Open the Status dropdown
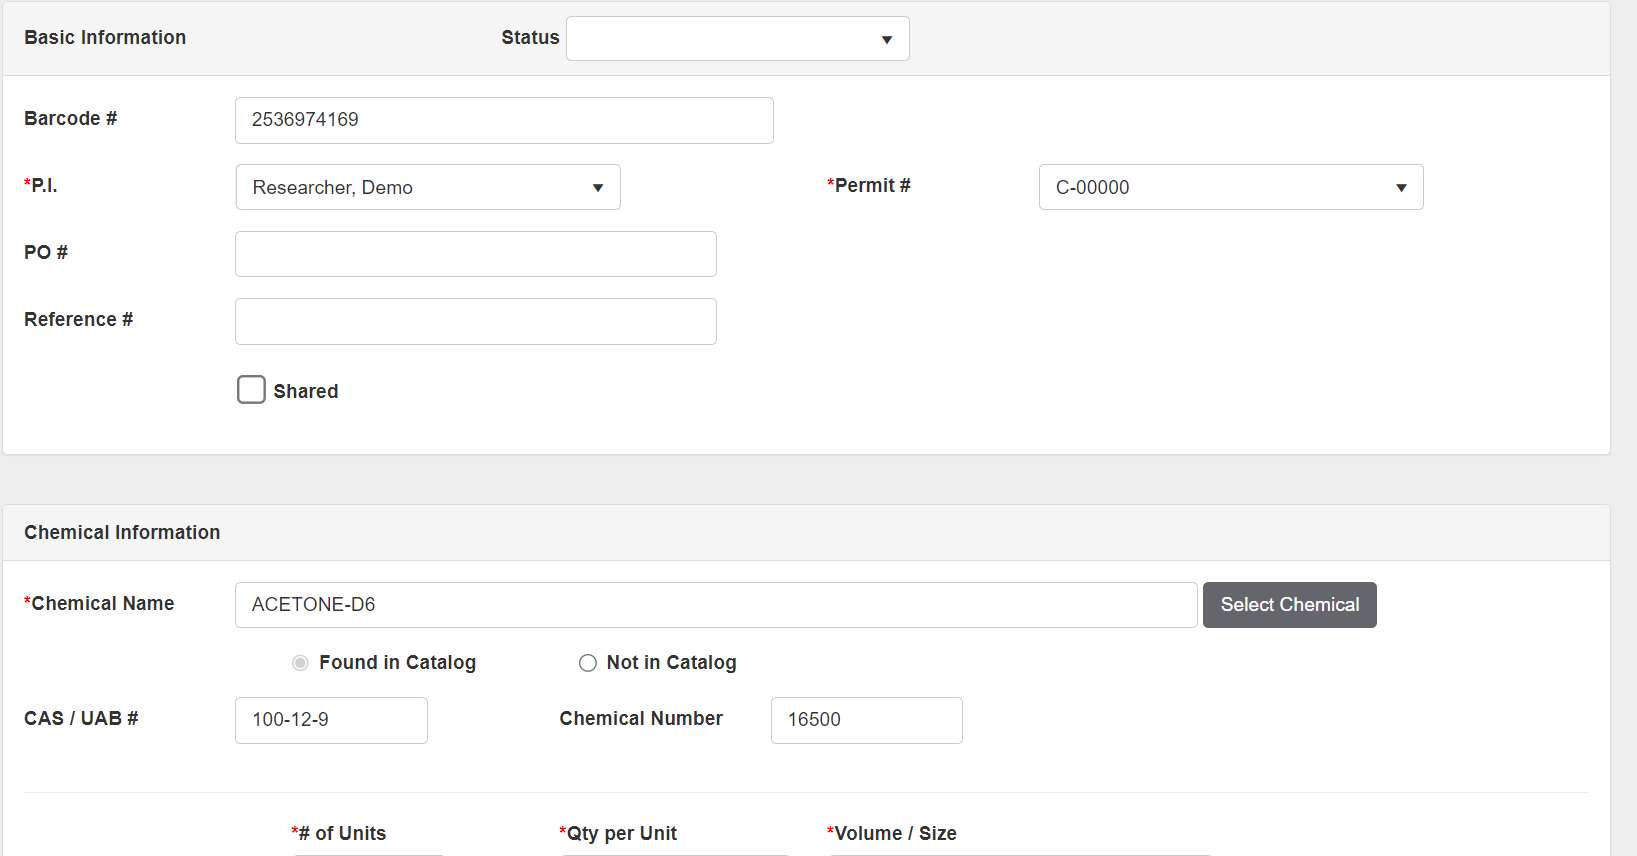The height and width of the screenshot is (856, 1637). (737, 39)
